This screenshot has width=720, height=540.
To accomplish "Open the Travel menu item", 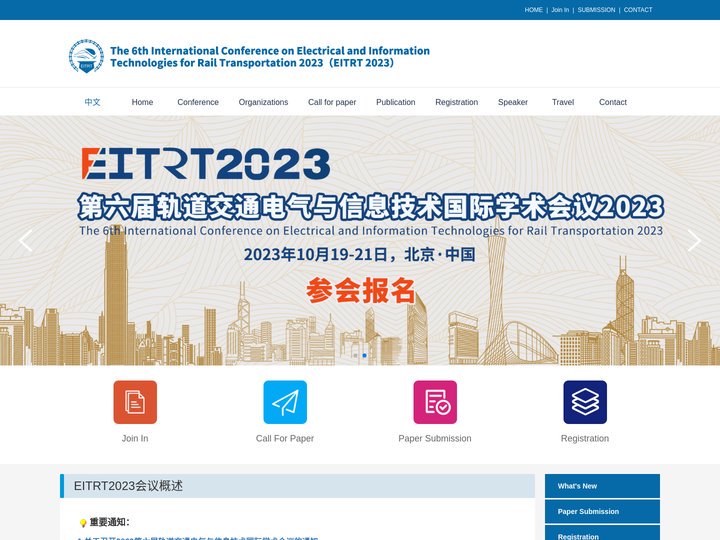I will tap(563, 102).
